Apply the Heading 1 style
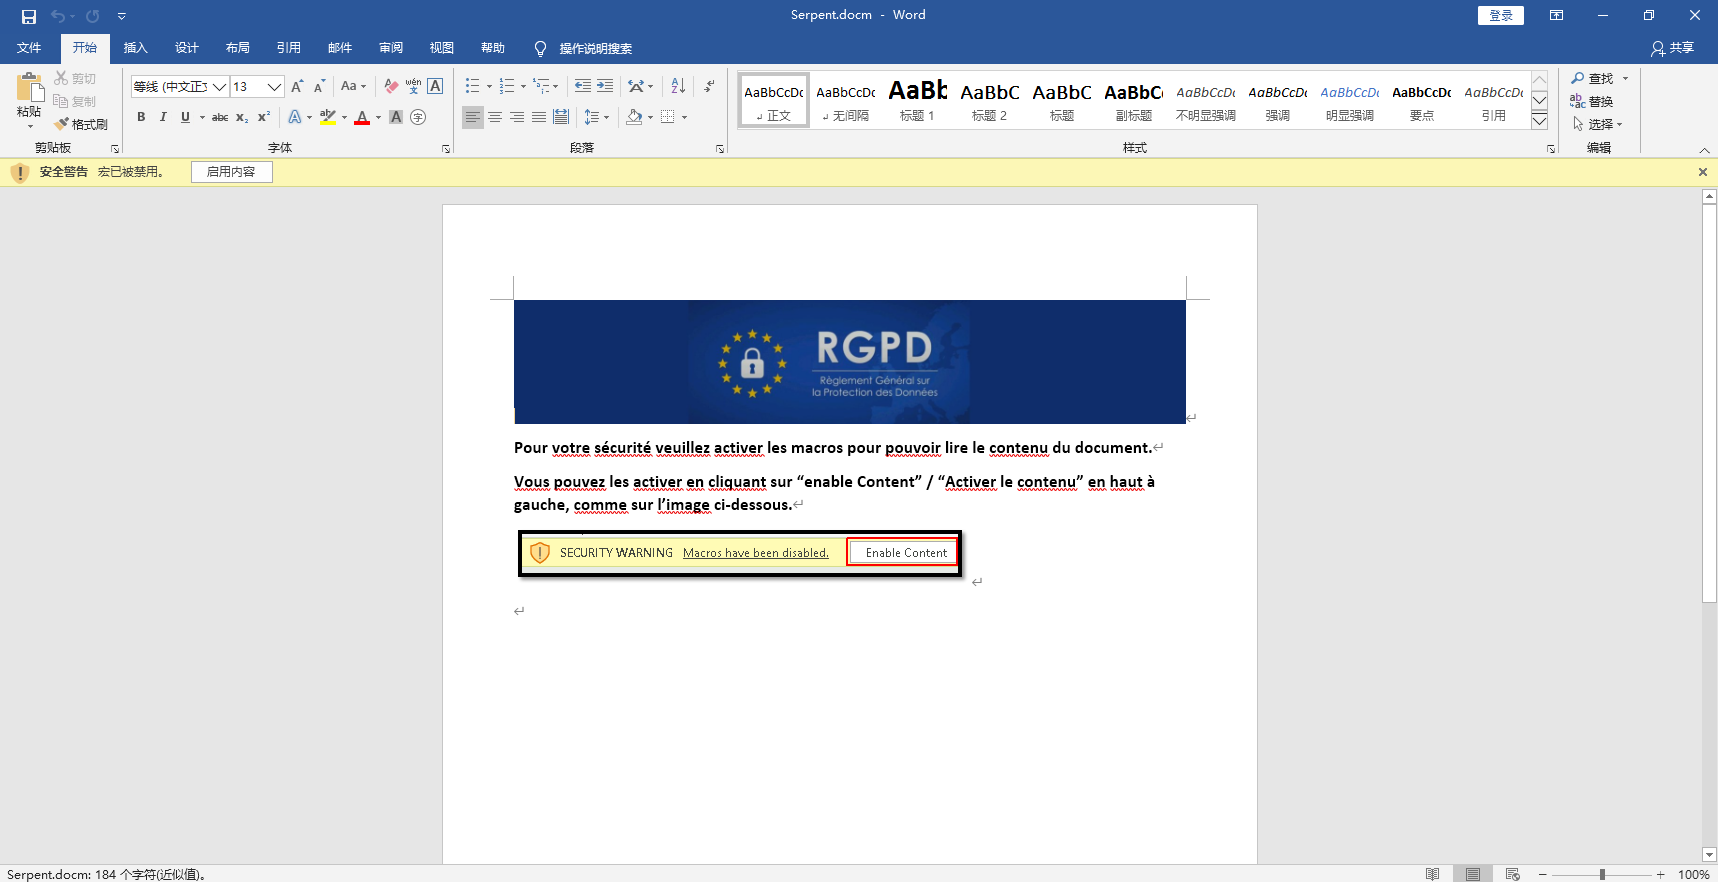This screenshot has height=882, width=1718. pyautogui.click(x=917, y=100)
